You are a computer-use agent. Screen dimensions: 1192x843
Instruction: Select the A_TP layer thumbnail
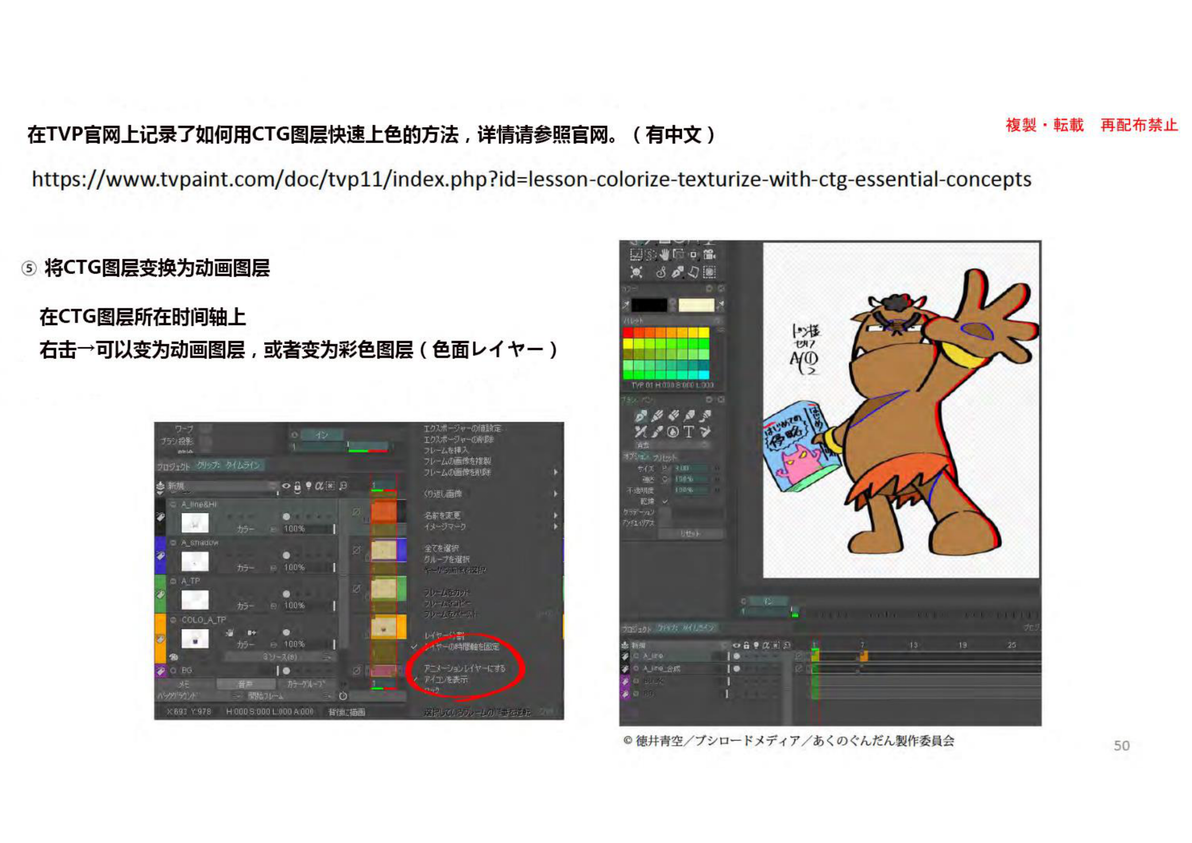pyautogui.click(x=195, y=600)
